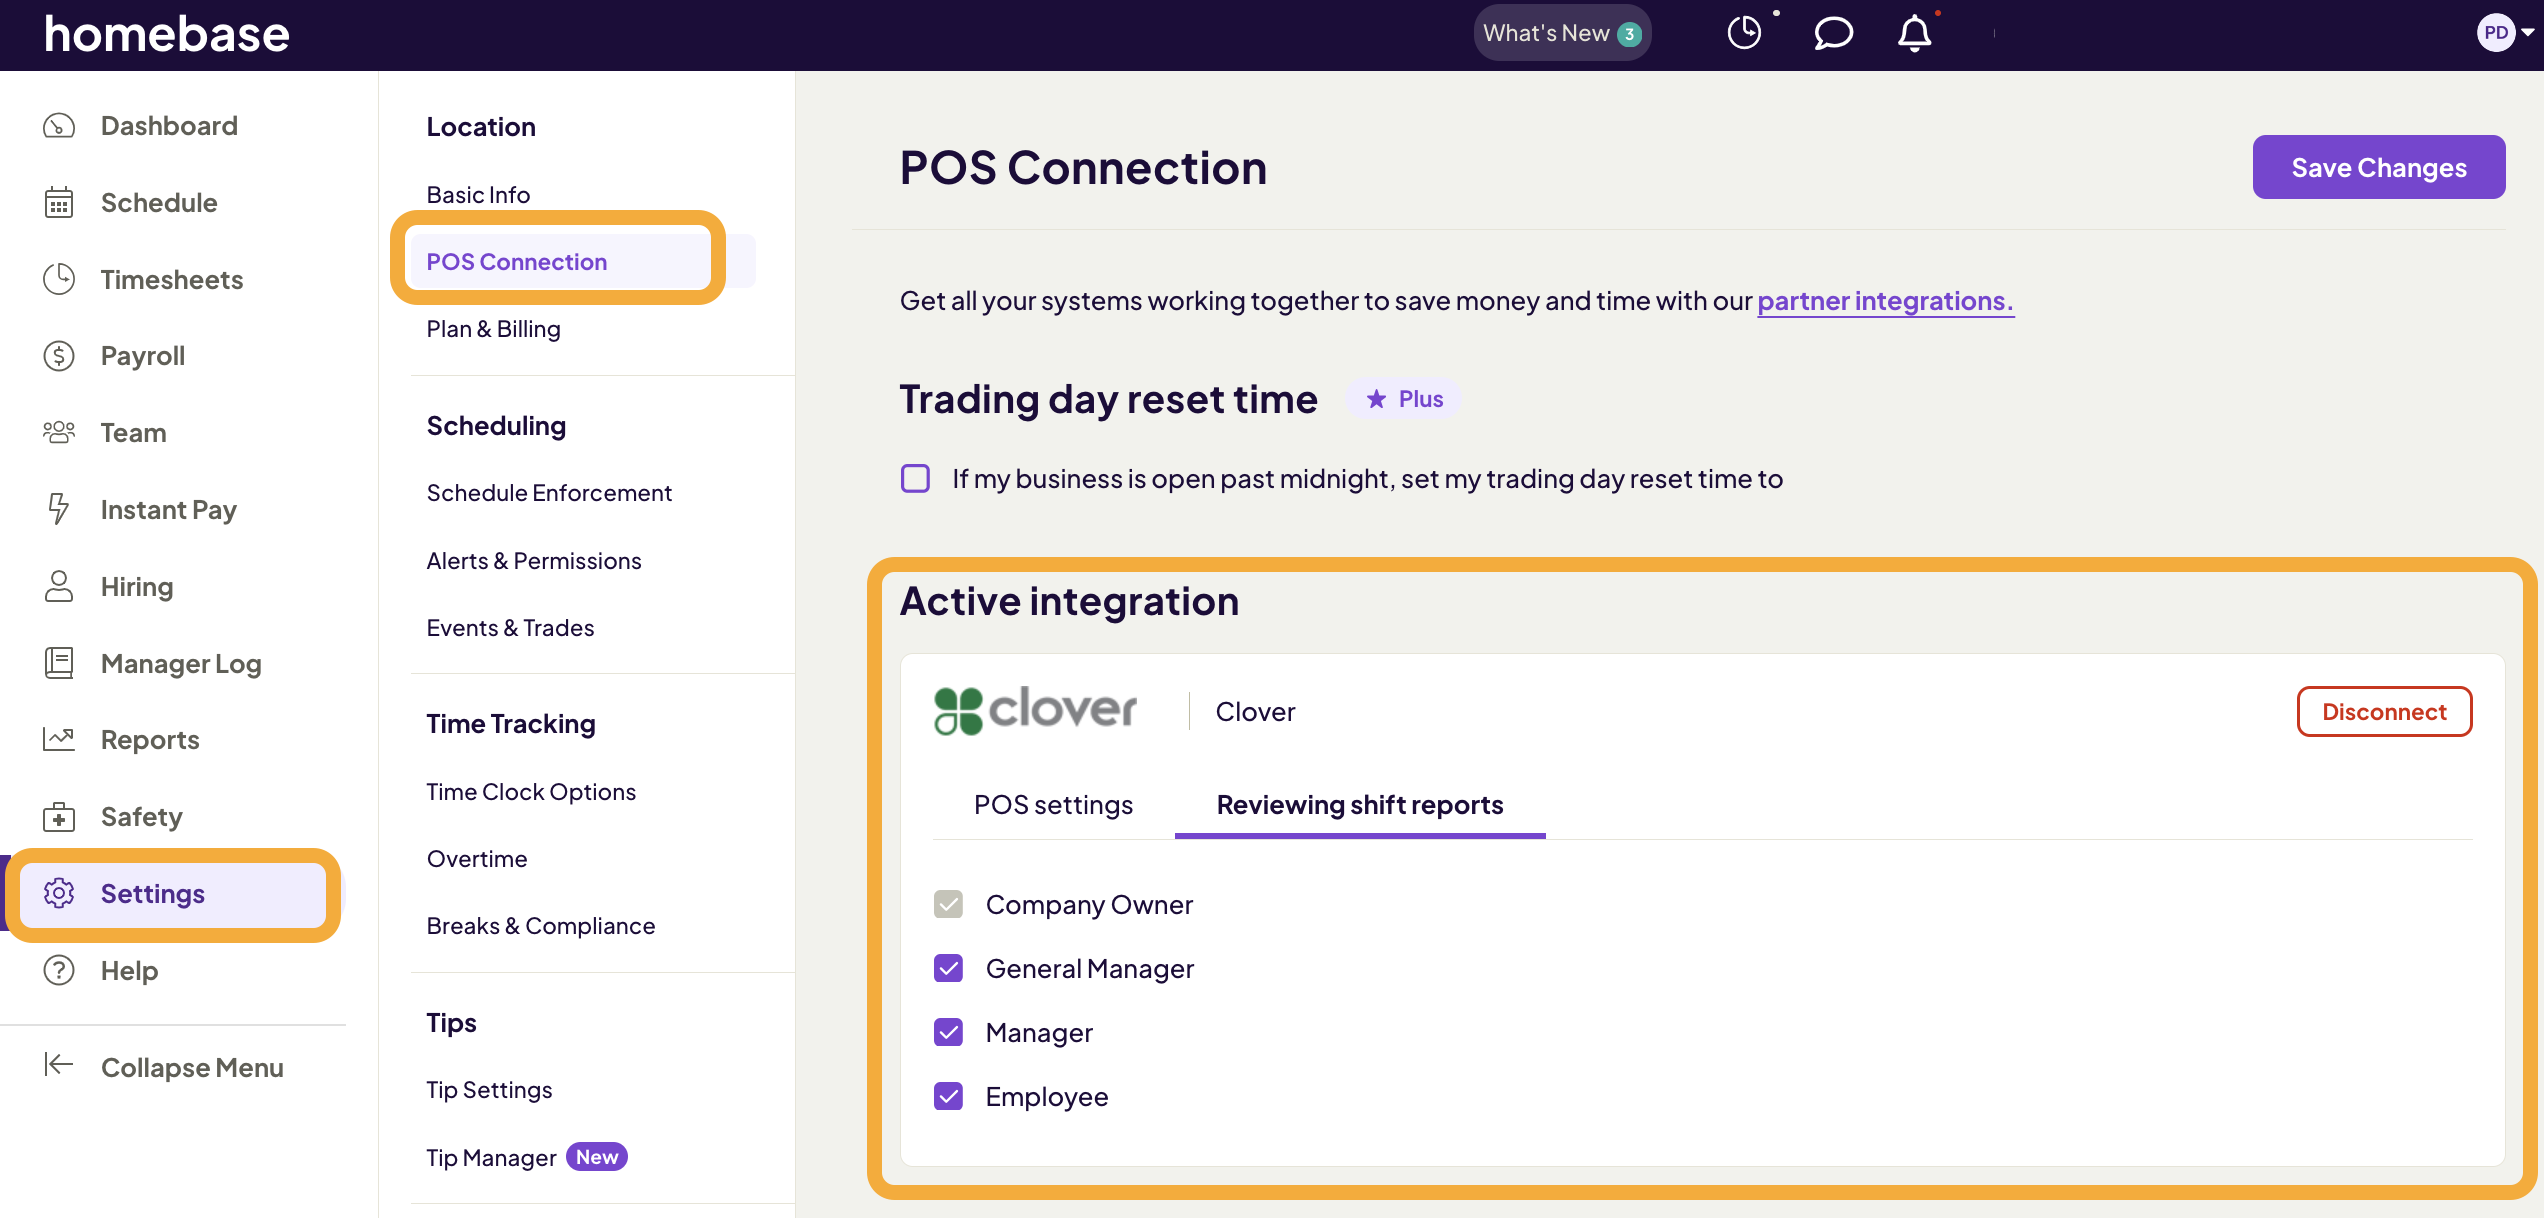Open Time Clock Options settings page
Viewport: 2544px width, 1218px height.
pyautogui.click(x=531, y=792)
